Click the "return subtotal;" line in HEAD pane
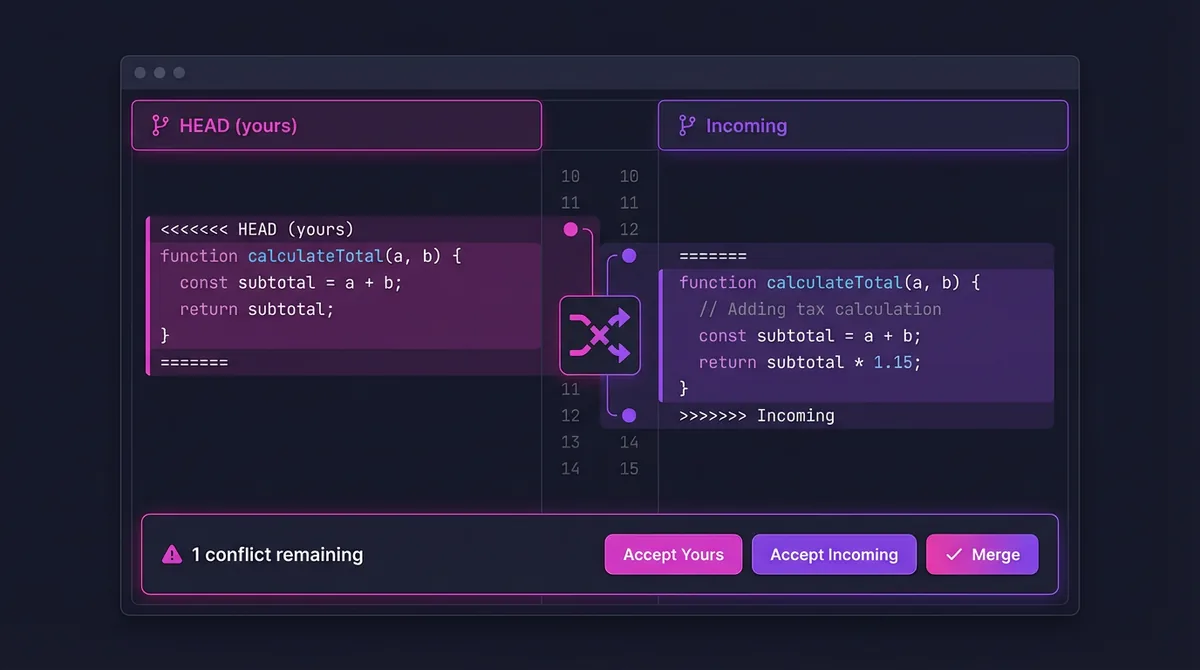 tap(257, 309)
